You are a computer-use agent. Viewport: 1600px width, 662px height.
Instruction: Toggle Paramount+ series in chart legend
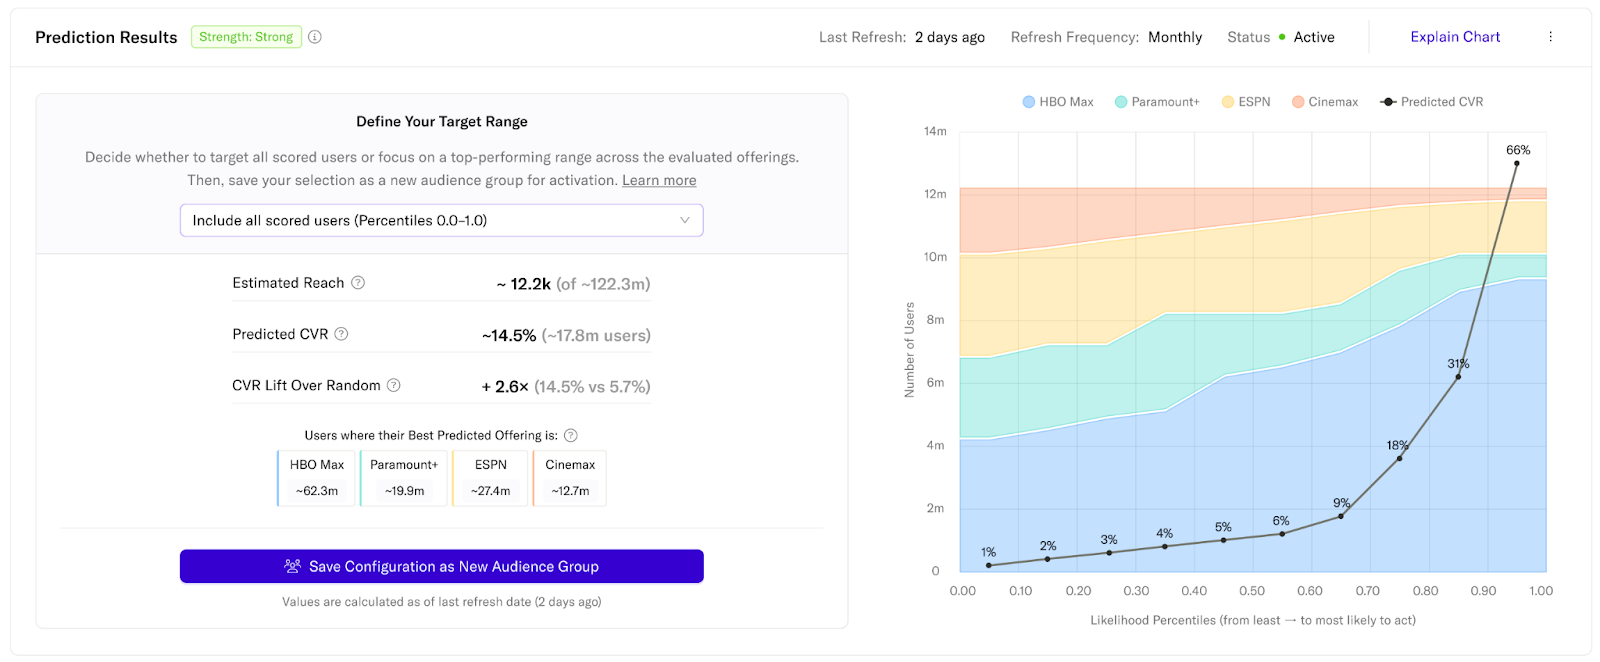[x=1156, y=102]
